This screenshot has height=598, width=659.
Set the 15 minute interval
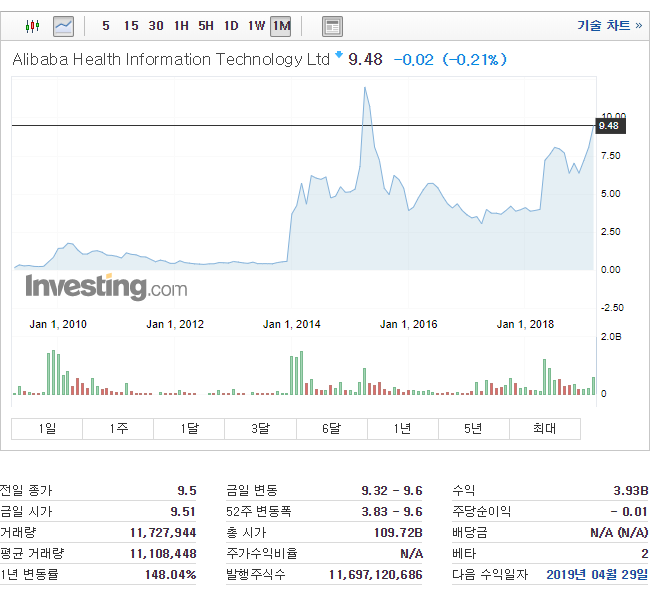(131, 26)
